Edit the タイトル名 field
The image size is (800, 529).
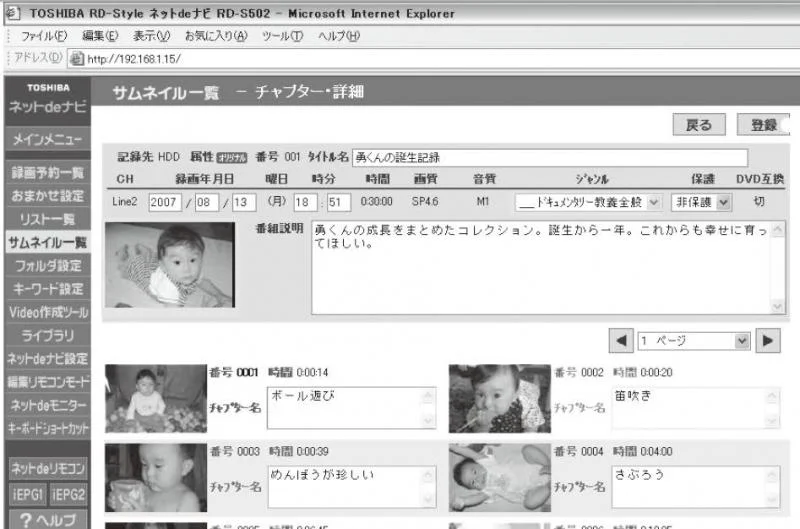pyautogui.click(x=550, y=158)
